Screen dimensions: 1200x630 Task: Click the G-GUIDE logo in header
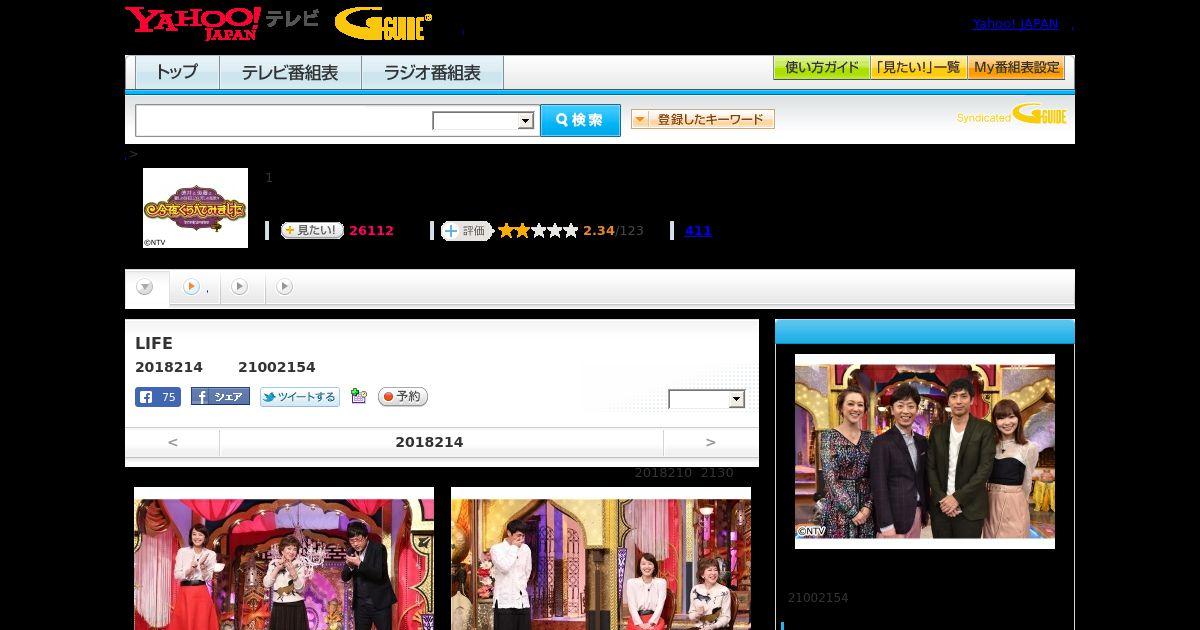click(383, 23)
